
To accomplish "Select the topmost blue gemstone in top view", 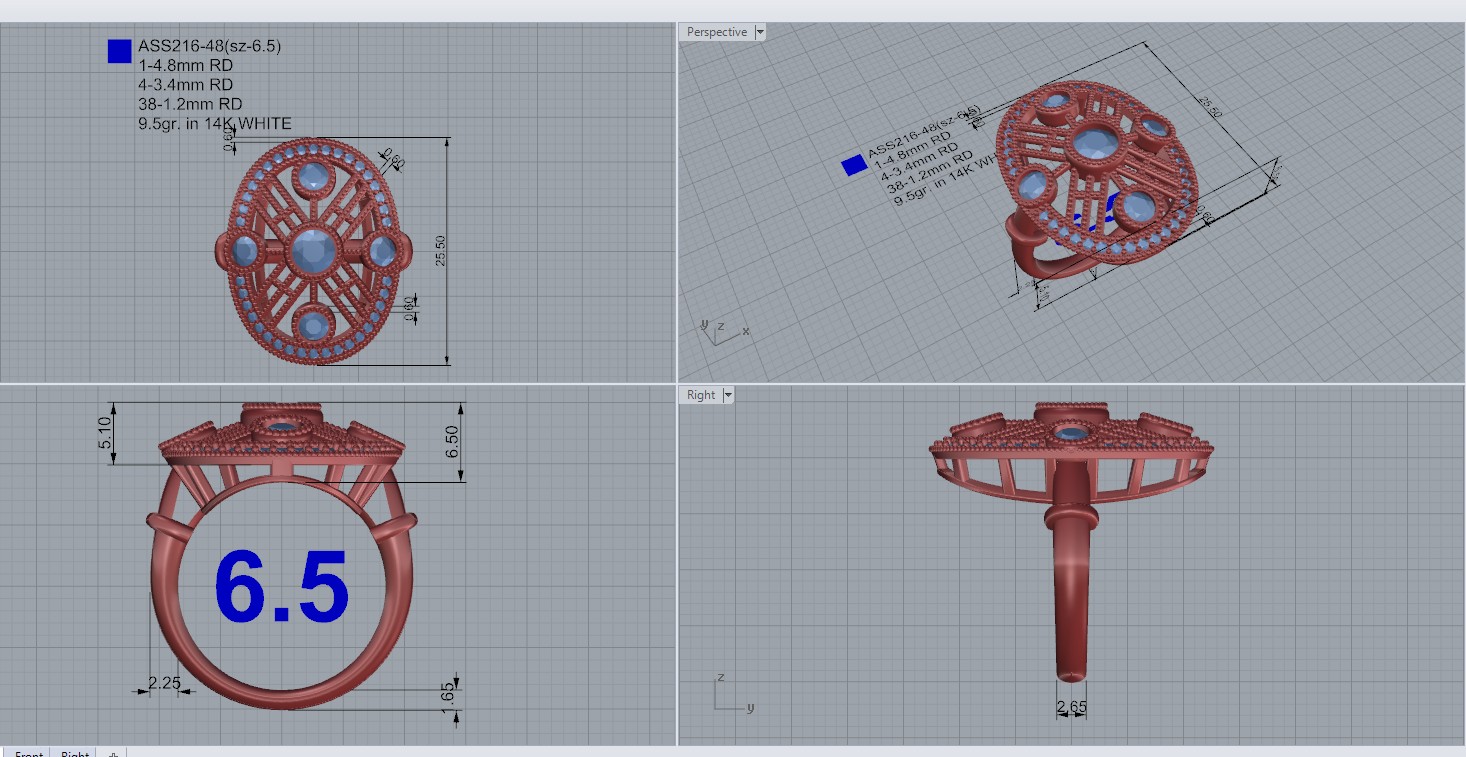I will pyautogui.click(x=316, y=178).
